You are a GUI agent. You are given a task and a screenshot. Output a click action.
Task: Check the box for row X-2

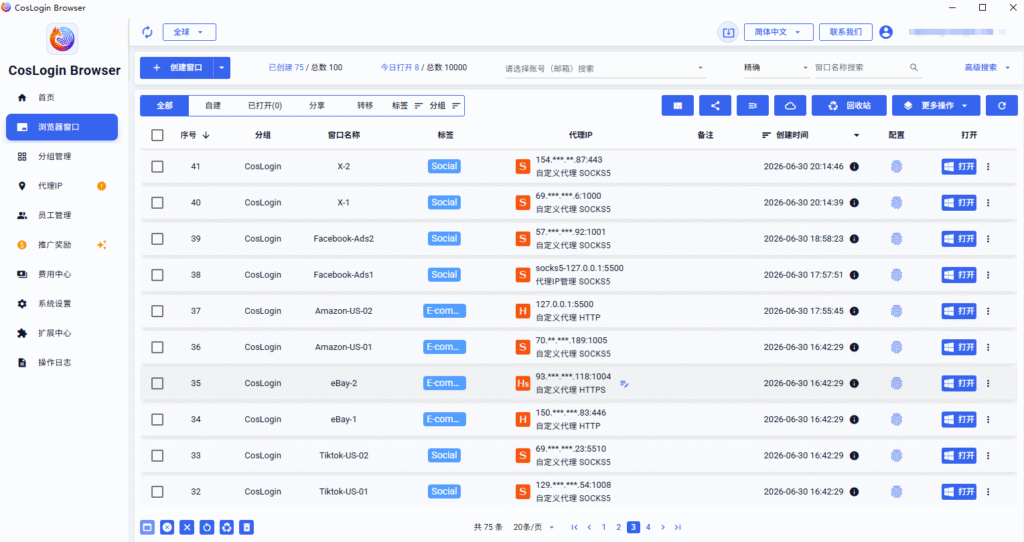(157, 167)
